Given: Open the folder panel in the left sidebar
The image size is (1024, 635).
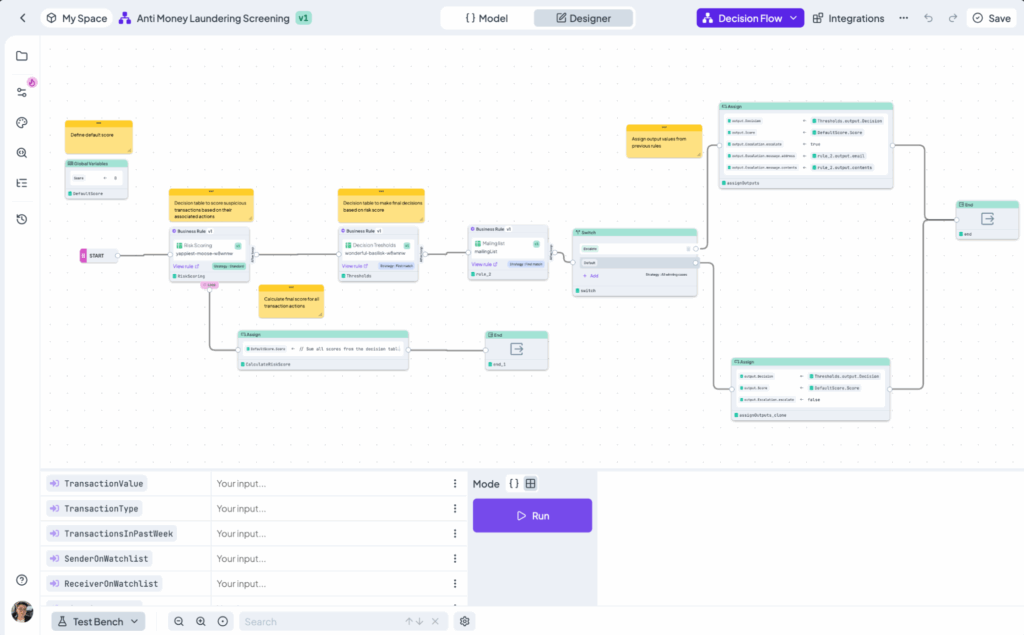Looking at the screenshot, I should pyautogui.click(x=22, y=56).
